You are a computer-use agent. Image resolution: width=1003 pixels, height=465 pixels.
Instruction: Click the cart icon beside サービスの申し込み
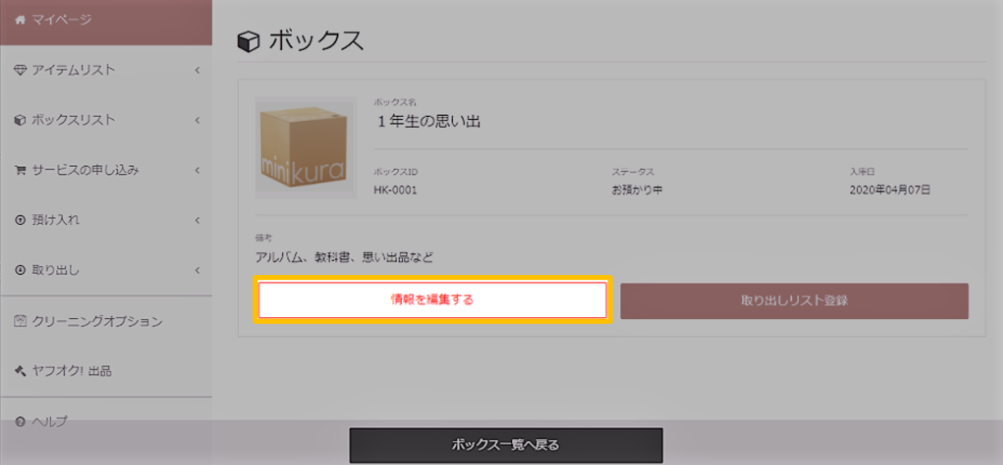coord(20,170)
